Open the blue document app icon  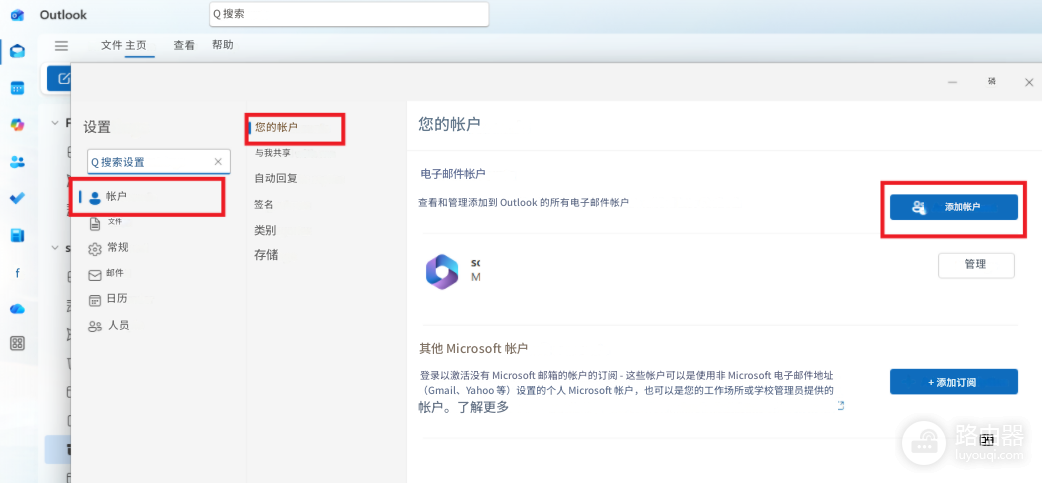[18, 235]
